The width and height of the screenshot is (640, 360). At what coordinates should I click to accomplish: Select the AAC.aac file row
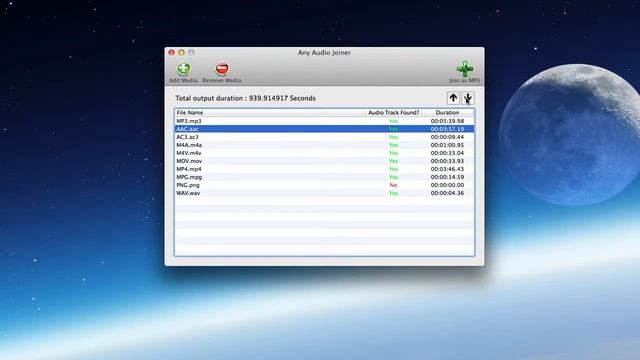[x=324, y=129]
